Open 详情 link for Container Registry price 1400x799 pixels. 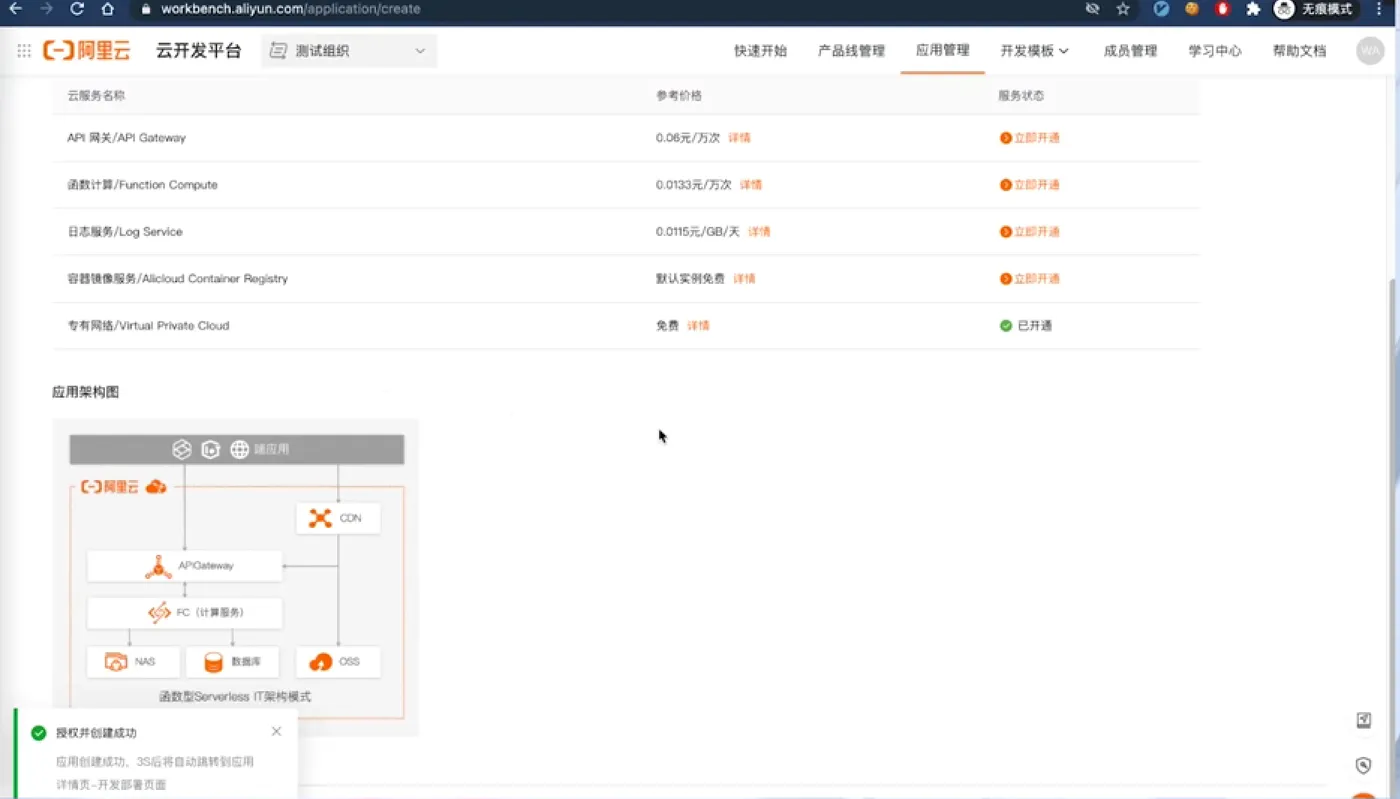click(x=744, y=279)
